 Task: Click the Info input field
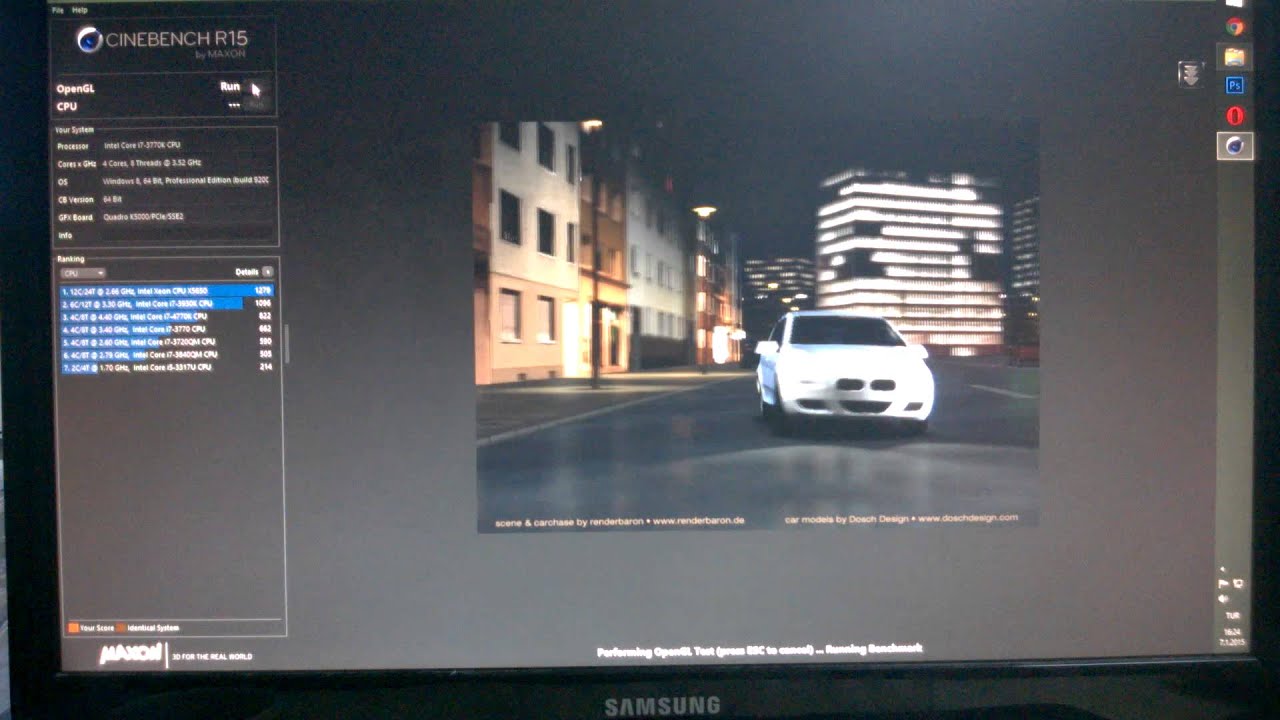188,235
